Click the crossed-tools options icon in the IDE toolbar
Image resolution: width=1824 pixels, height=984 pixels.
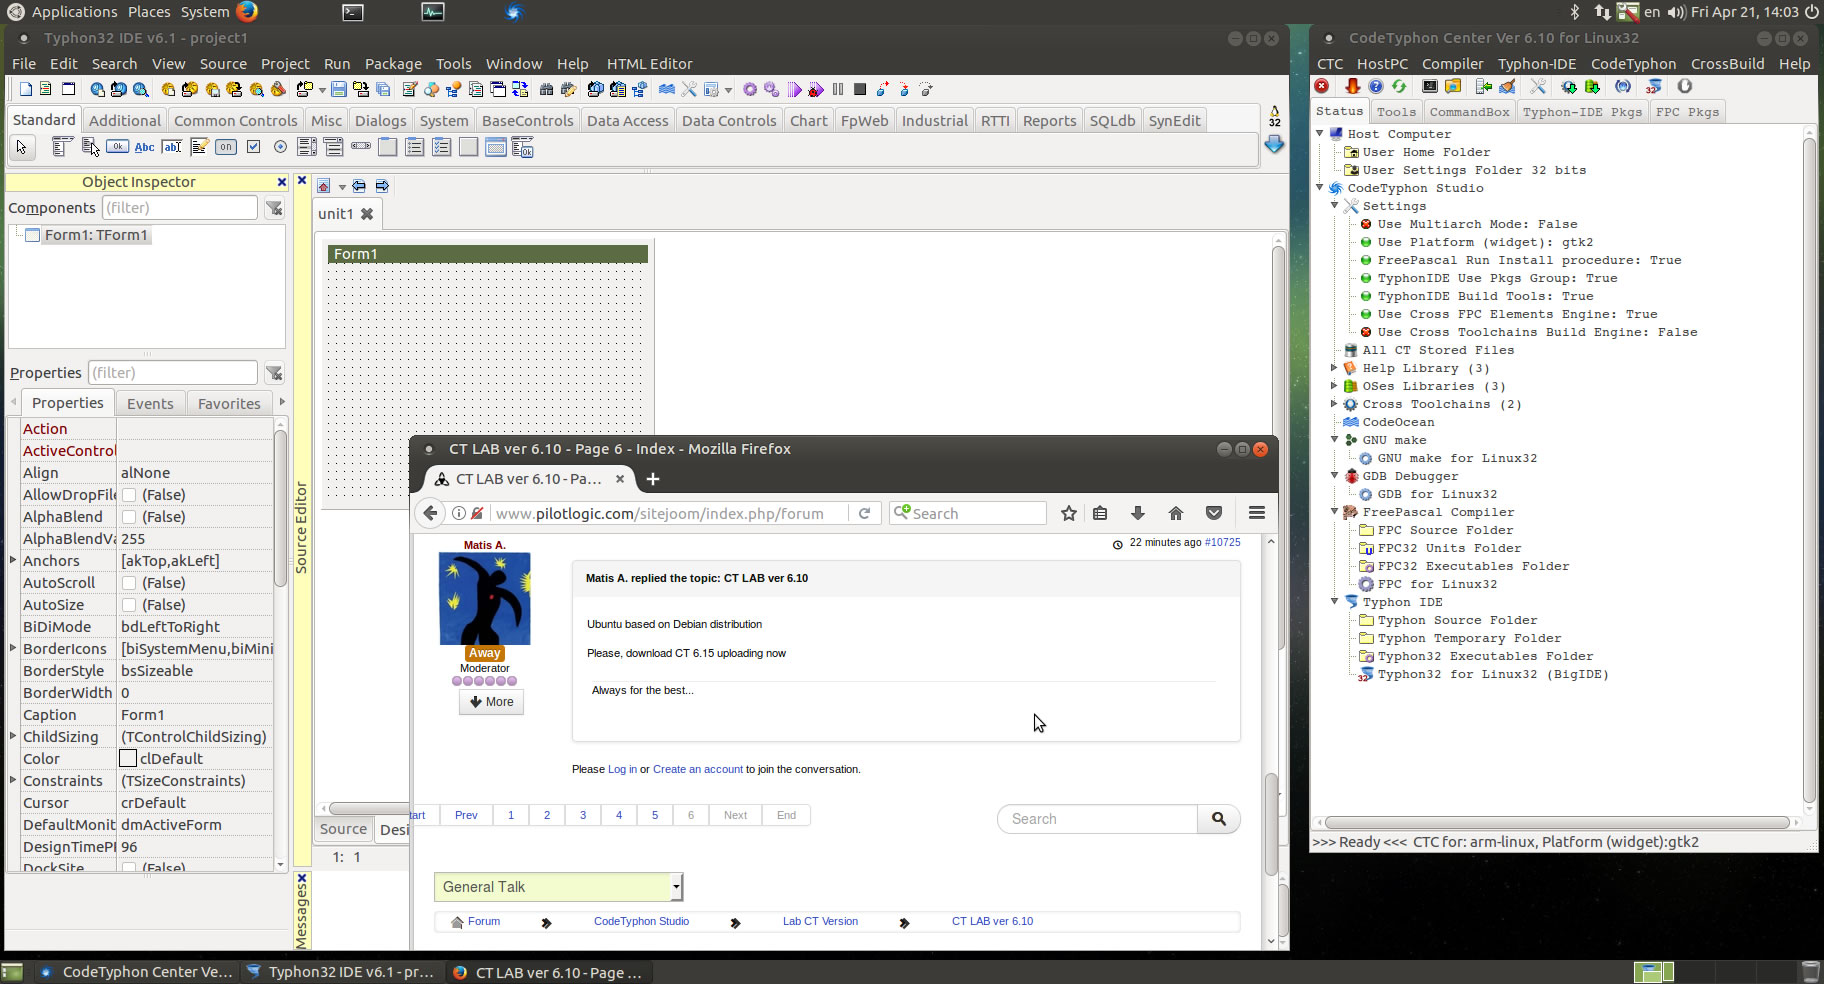689,89
